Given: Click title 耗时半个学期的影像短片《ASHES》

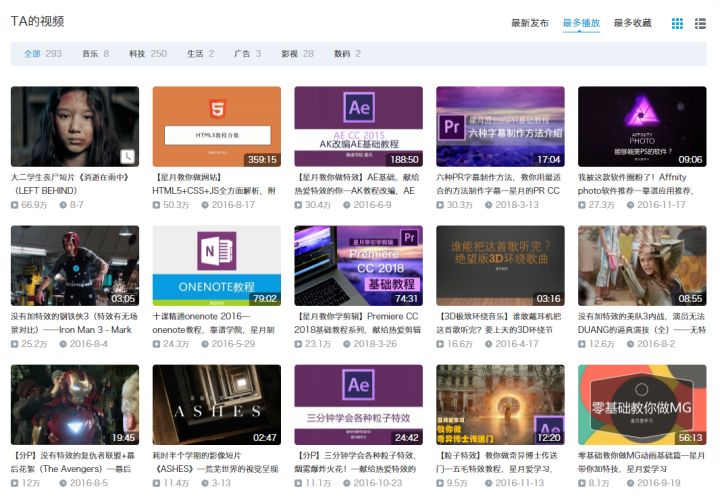Looking at the screenshot, I should point(215,462).
